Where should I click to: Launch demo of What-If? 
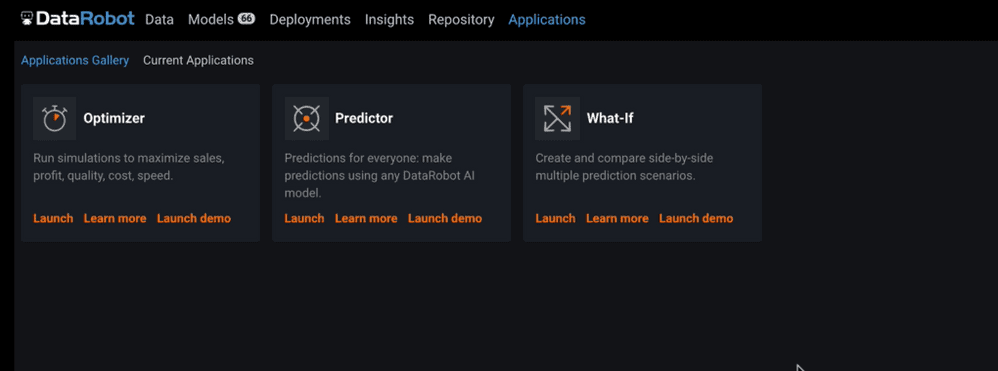(x=696, y=218)
